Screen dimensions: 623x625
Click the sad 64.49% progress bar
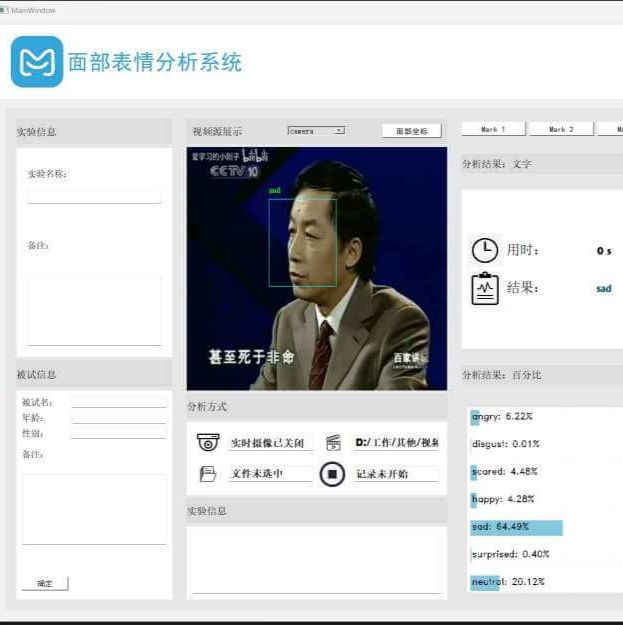pos(516,527)
